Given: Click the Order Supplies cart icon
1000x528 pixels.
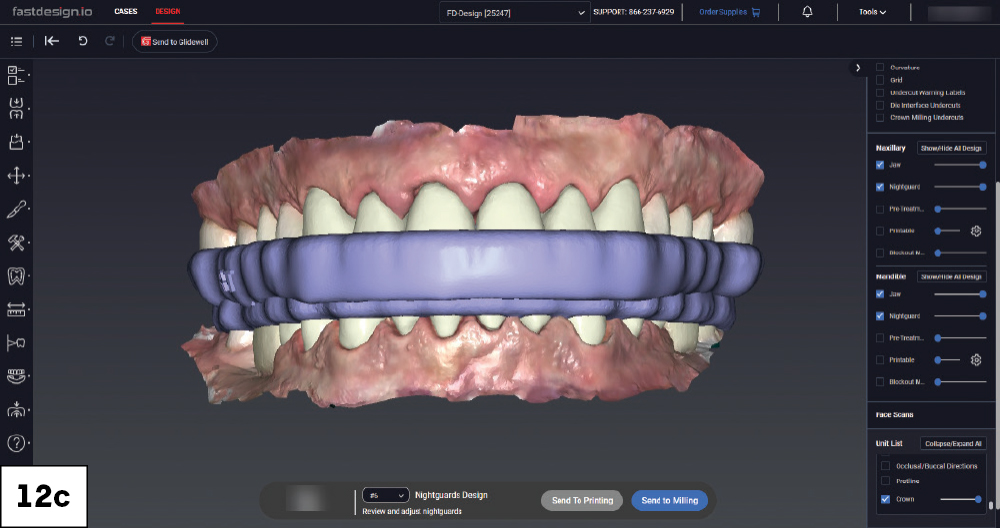Looking at the screenshot, I should coord(756,12).
